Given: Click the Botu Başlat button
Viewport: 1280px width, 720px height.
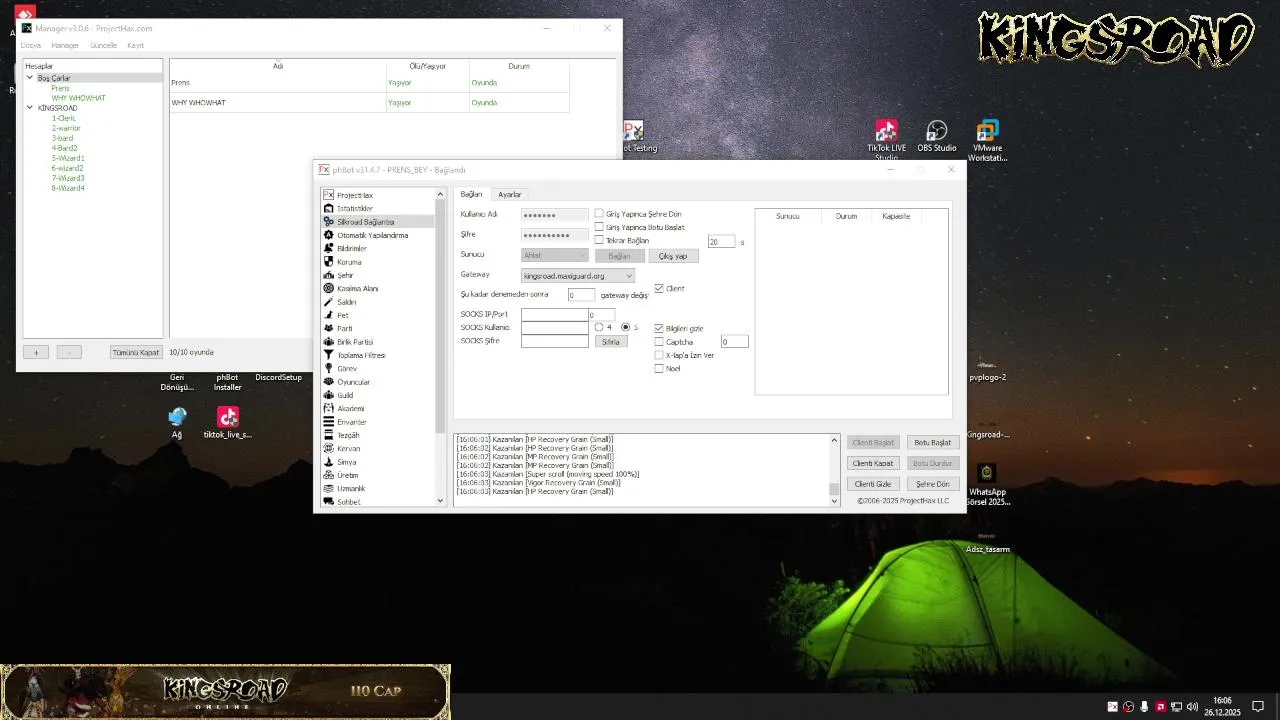Looking at the screenshot, I should 933,442.
